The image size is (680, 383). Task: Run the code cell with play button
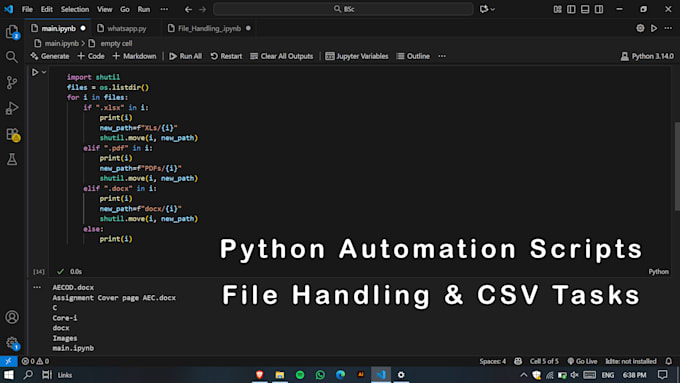tap(35, 72)
